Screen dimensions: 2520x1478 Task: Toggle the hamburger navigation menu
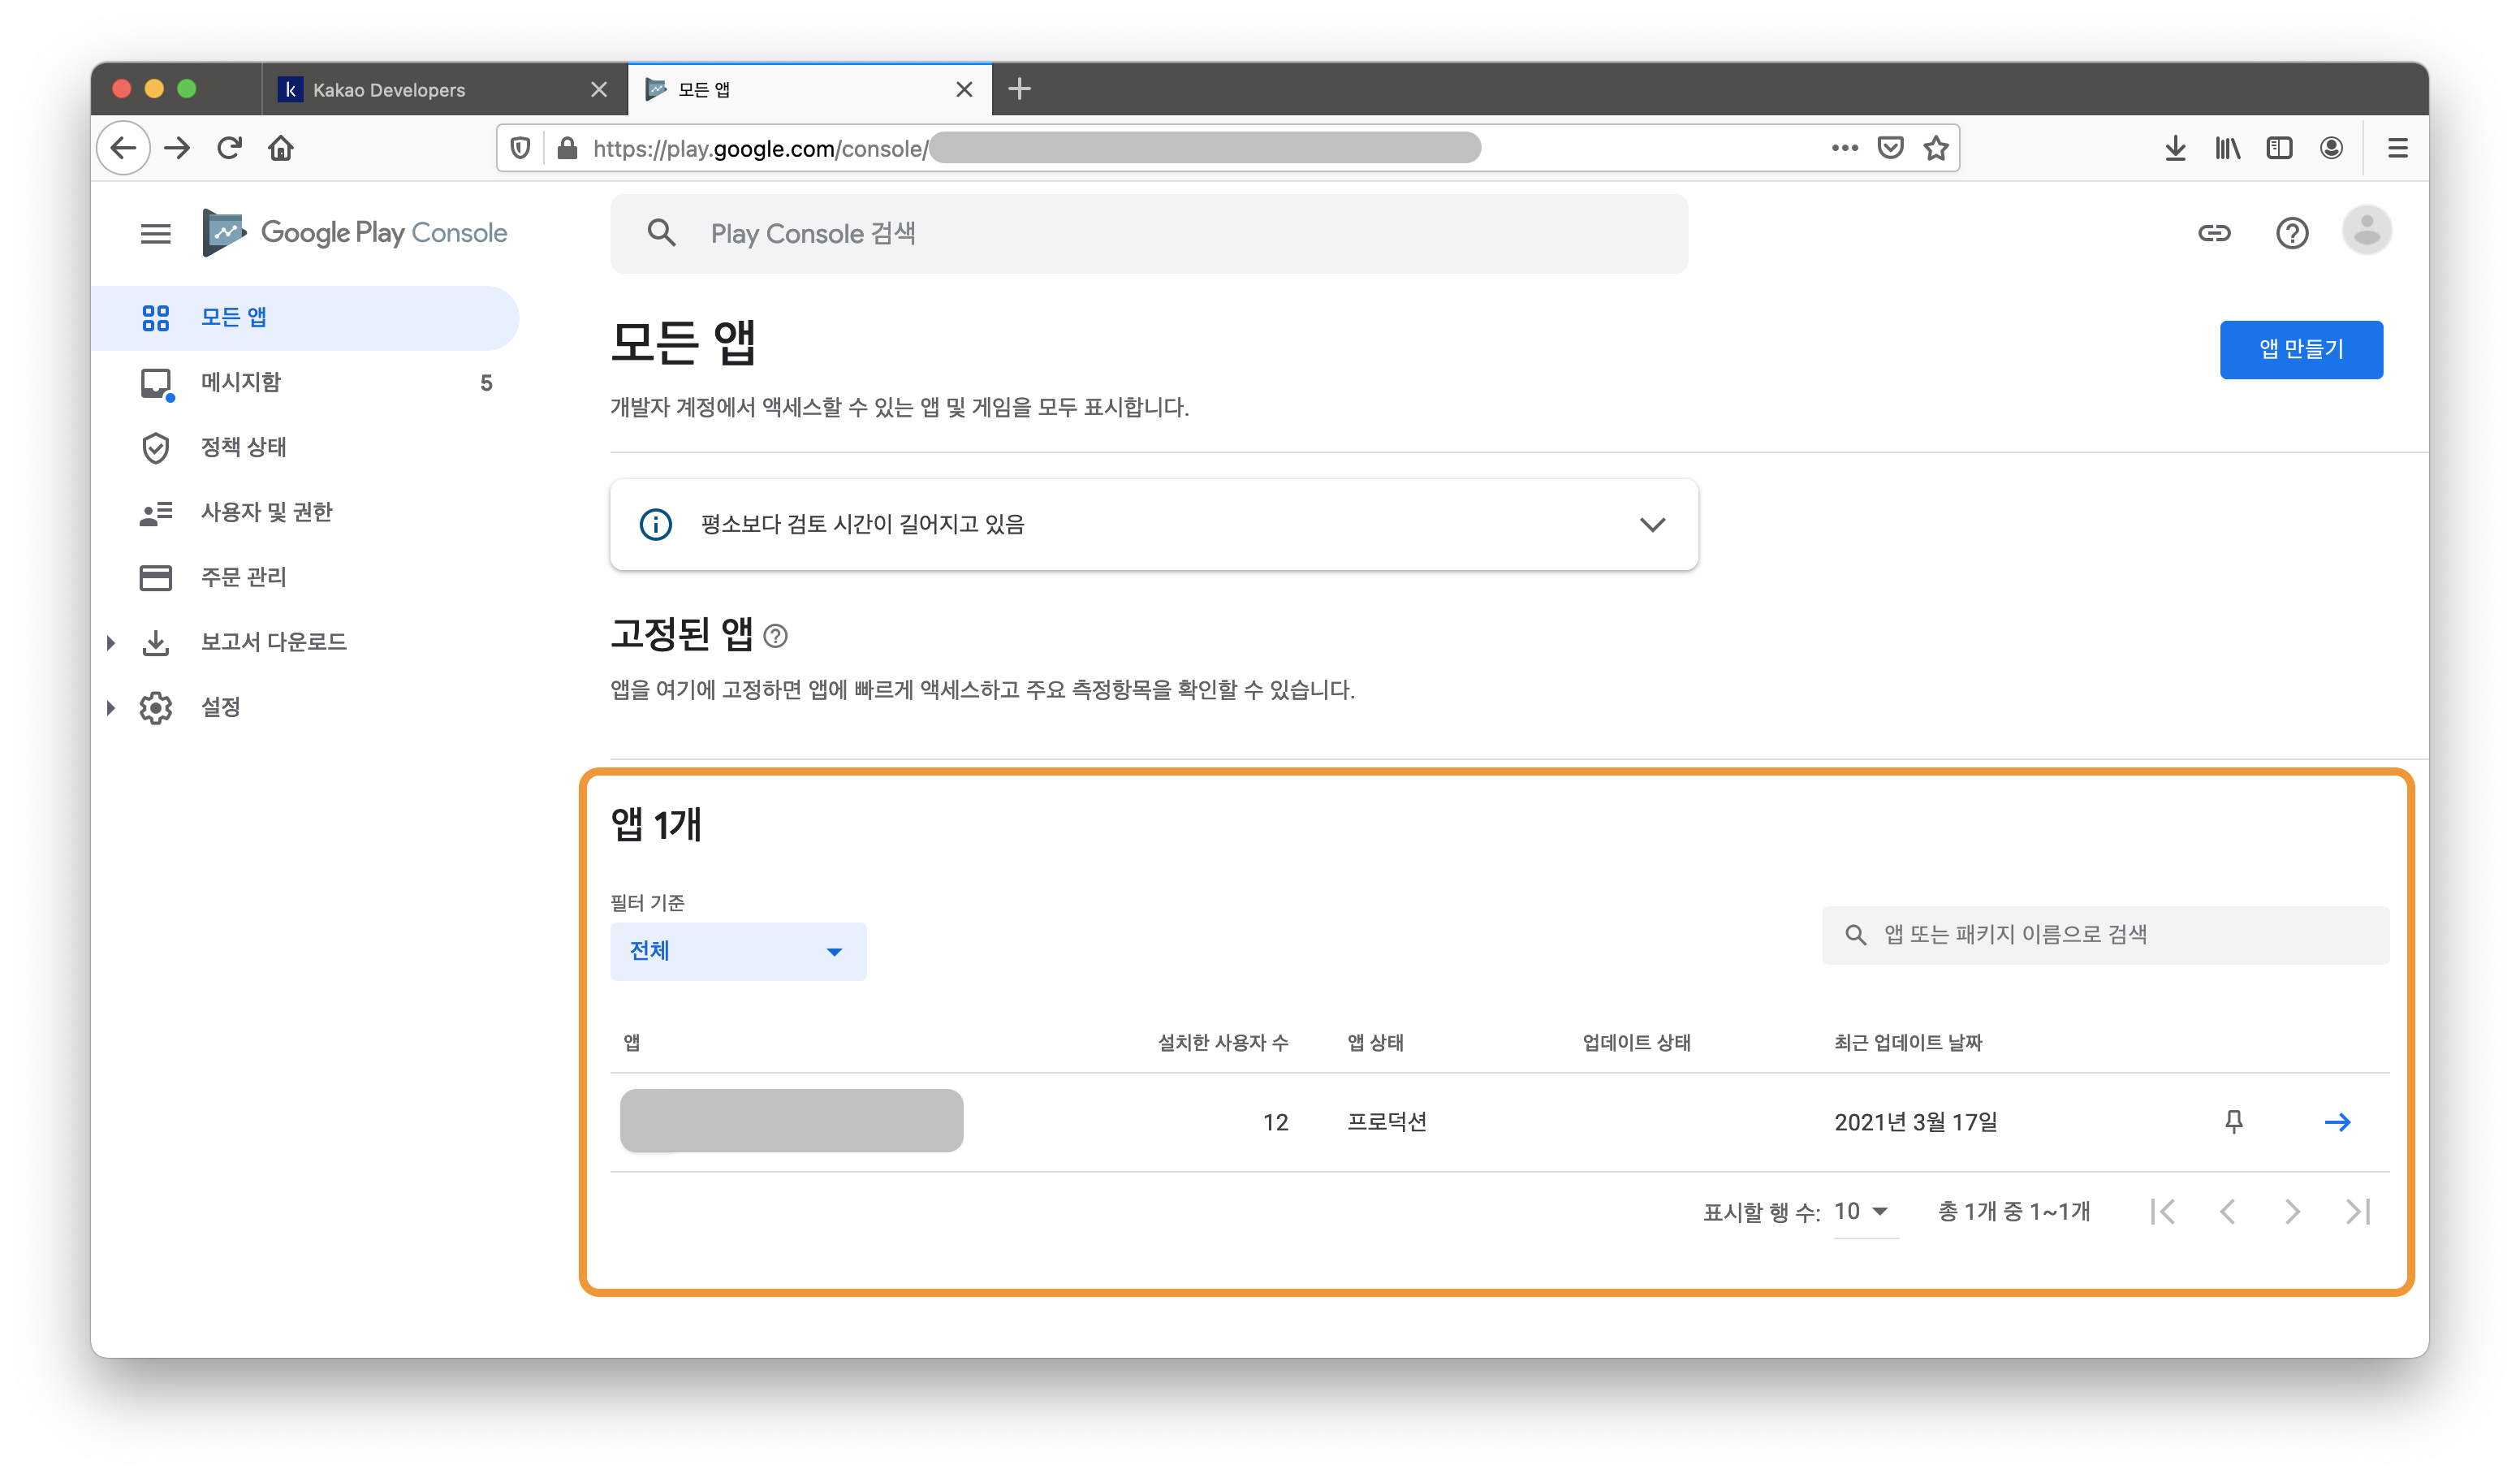(155, 233)
